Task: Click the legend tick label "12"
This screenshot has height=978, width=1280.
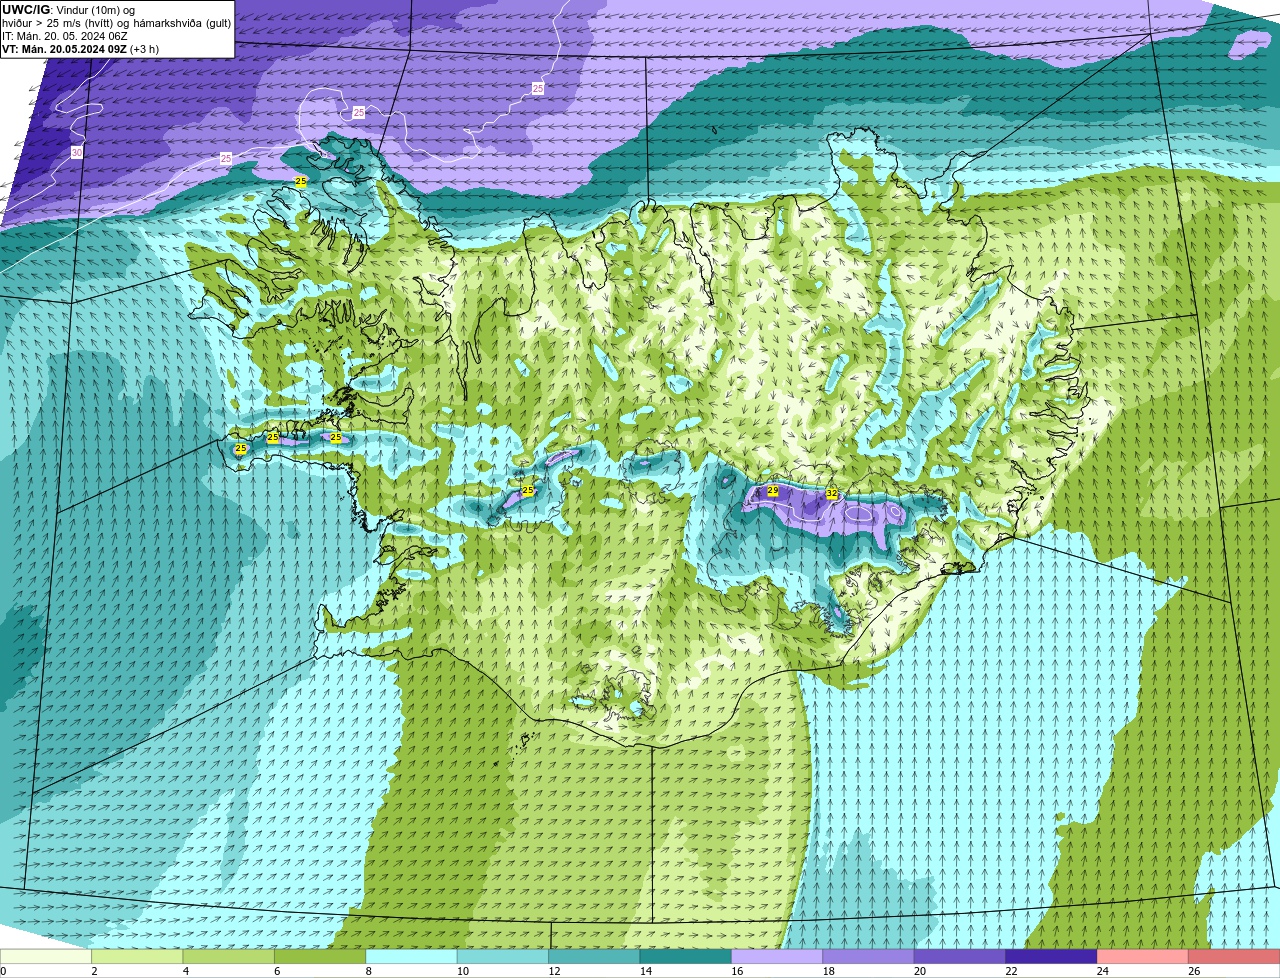Action: 554,971
